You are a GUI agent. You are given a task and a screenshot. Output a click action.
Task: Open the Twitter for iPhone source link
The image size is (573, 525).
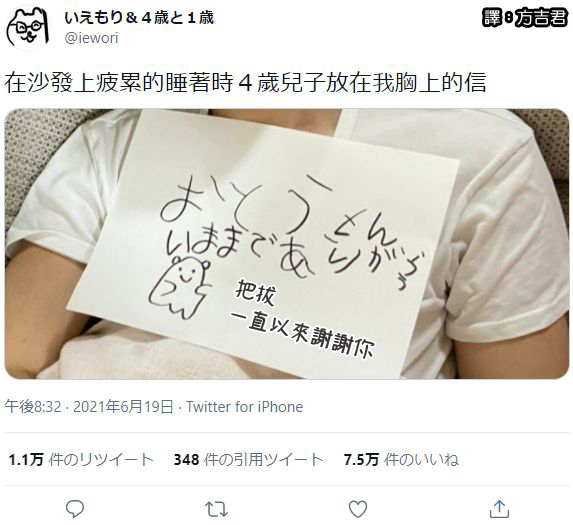(x=244, y=407)
